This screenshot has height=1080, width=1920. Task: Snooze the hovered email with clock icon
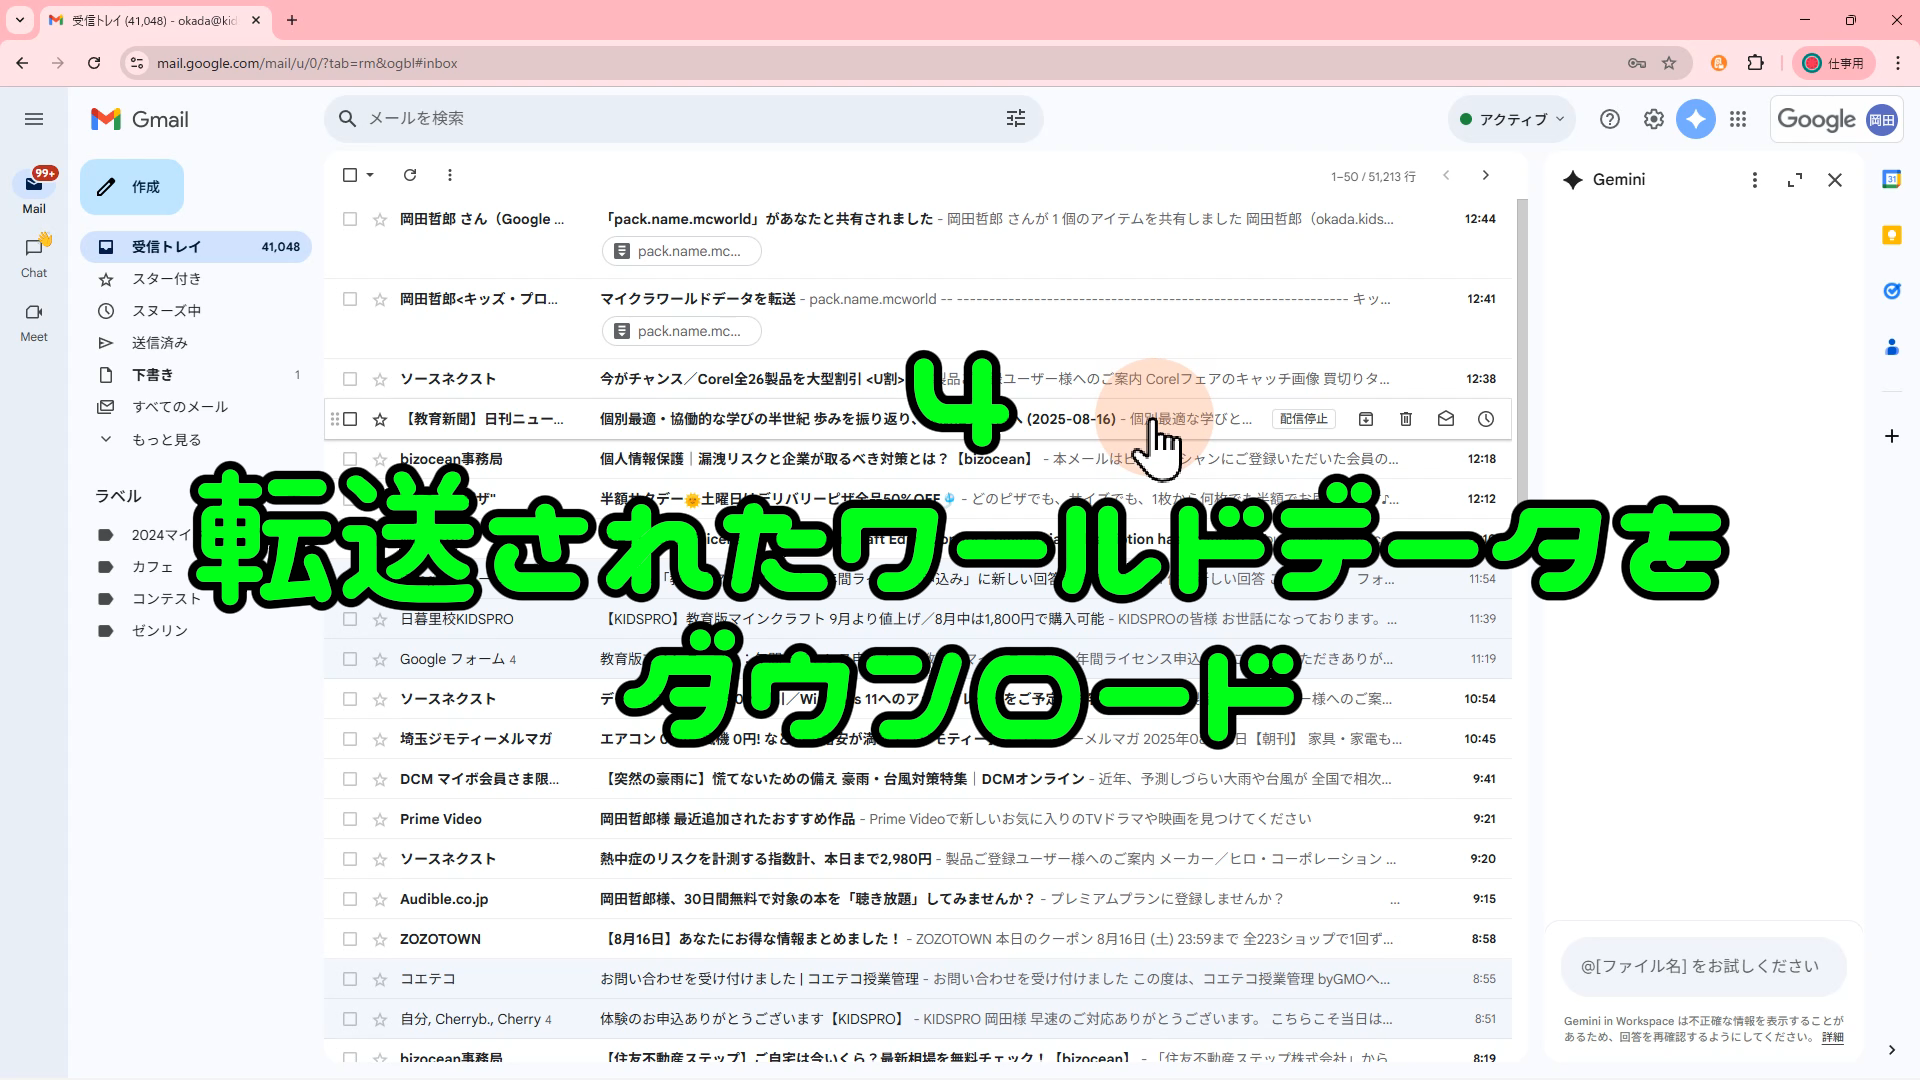(1486, 419)
